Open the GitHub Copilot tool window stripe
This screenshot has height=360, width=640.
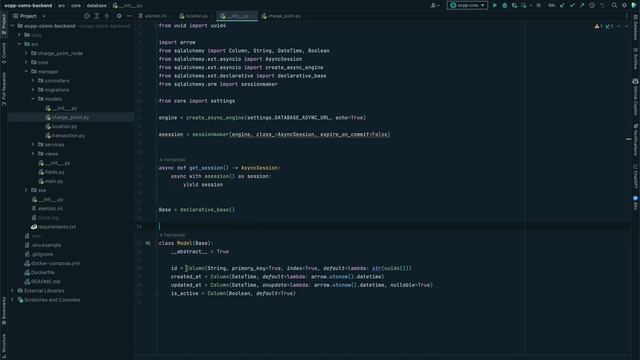pyautogui.click(x=636, y=97)
